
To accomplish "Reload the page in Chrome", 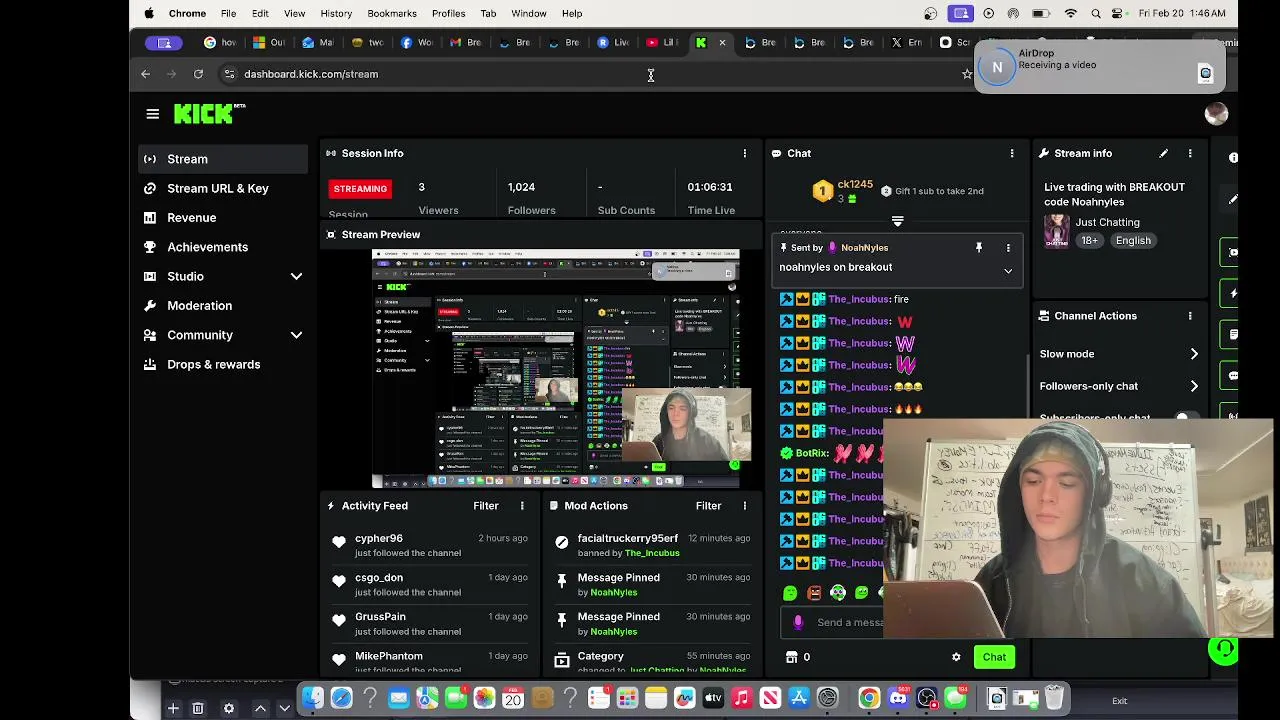I will [198, 74].
